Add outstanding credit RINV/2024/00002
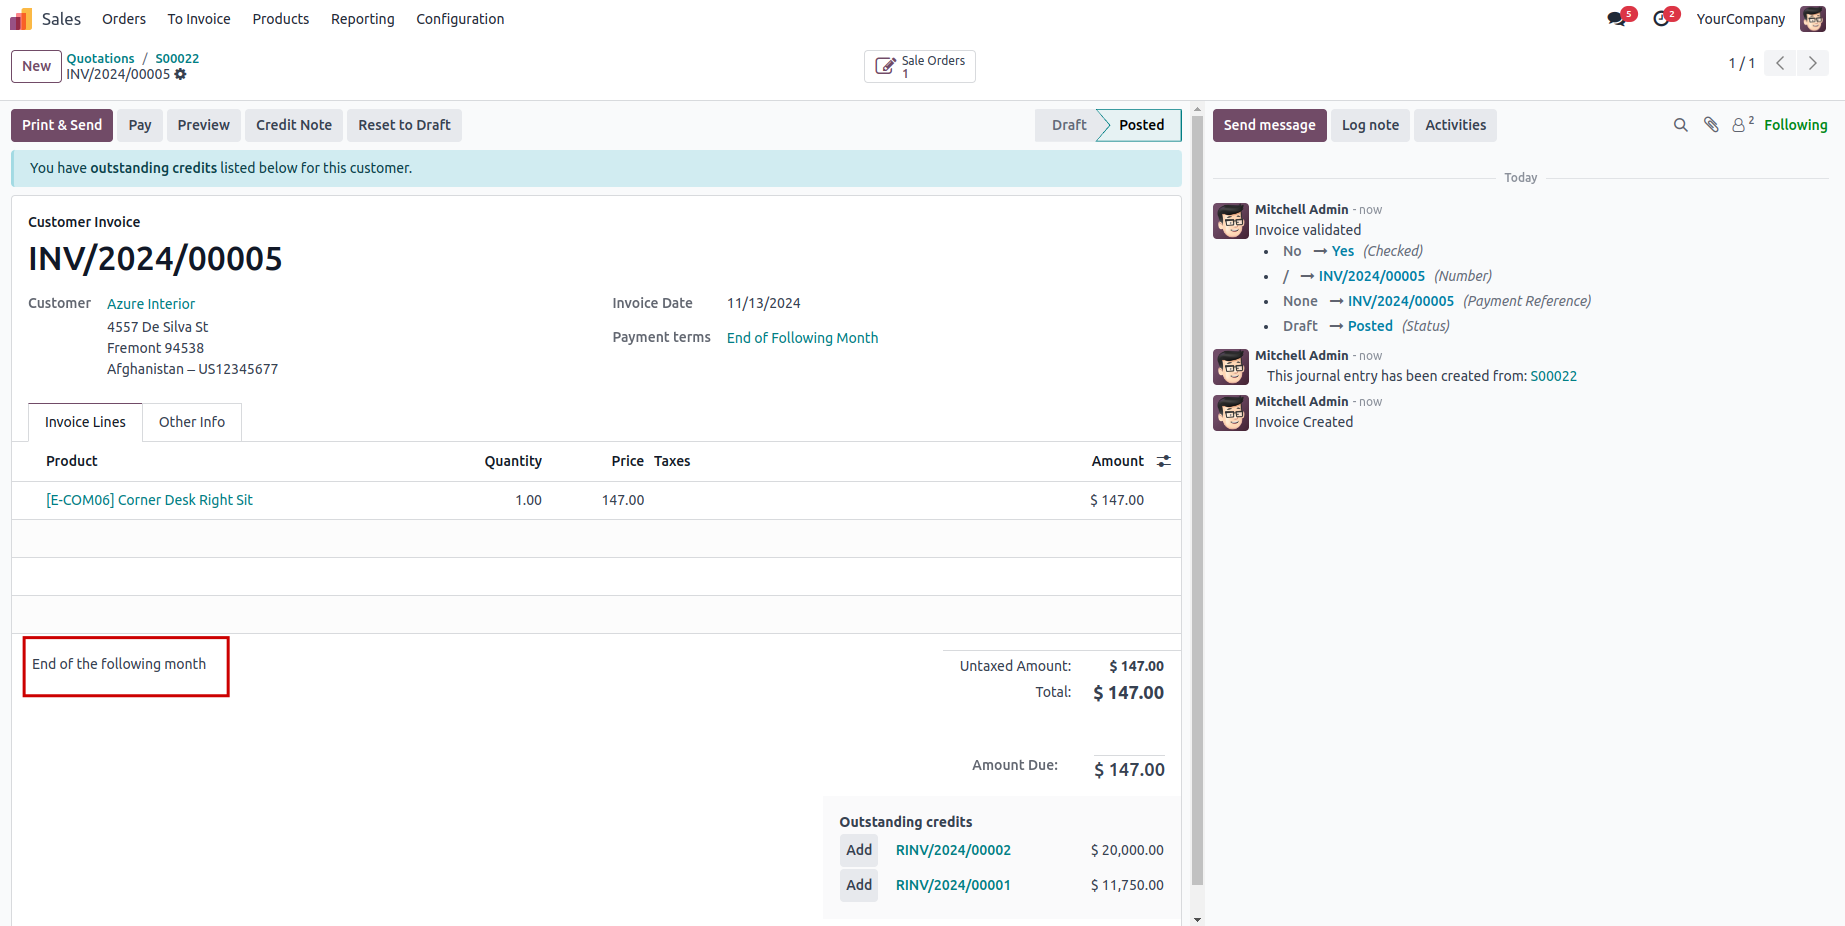 click(x=859, y=850)
